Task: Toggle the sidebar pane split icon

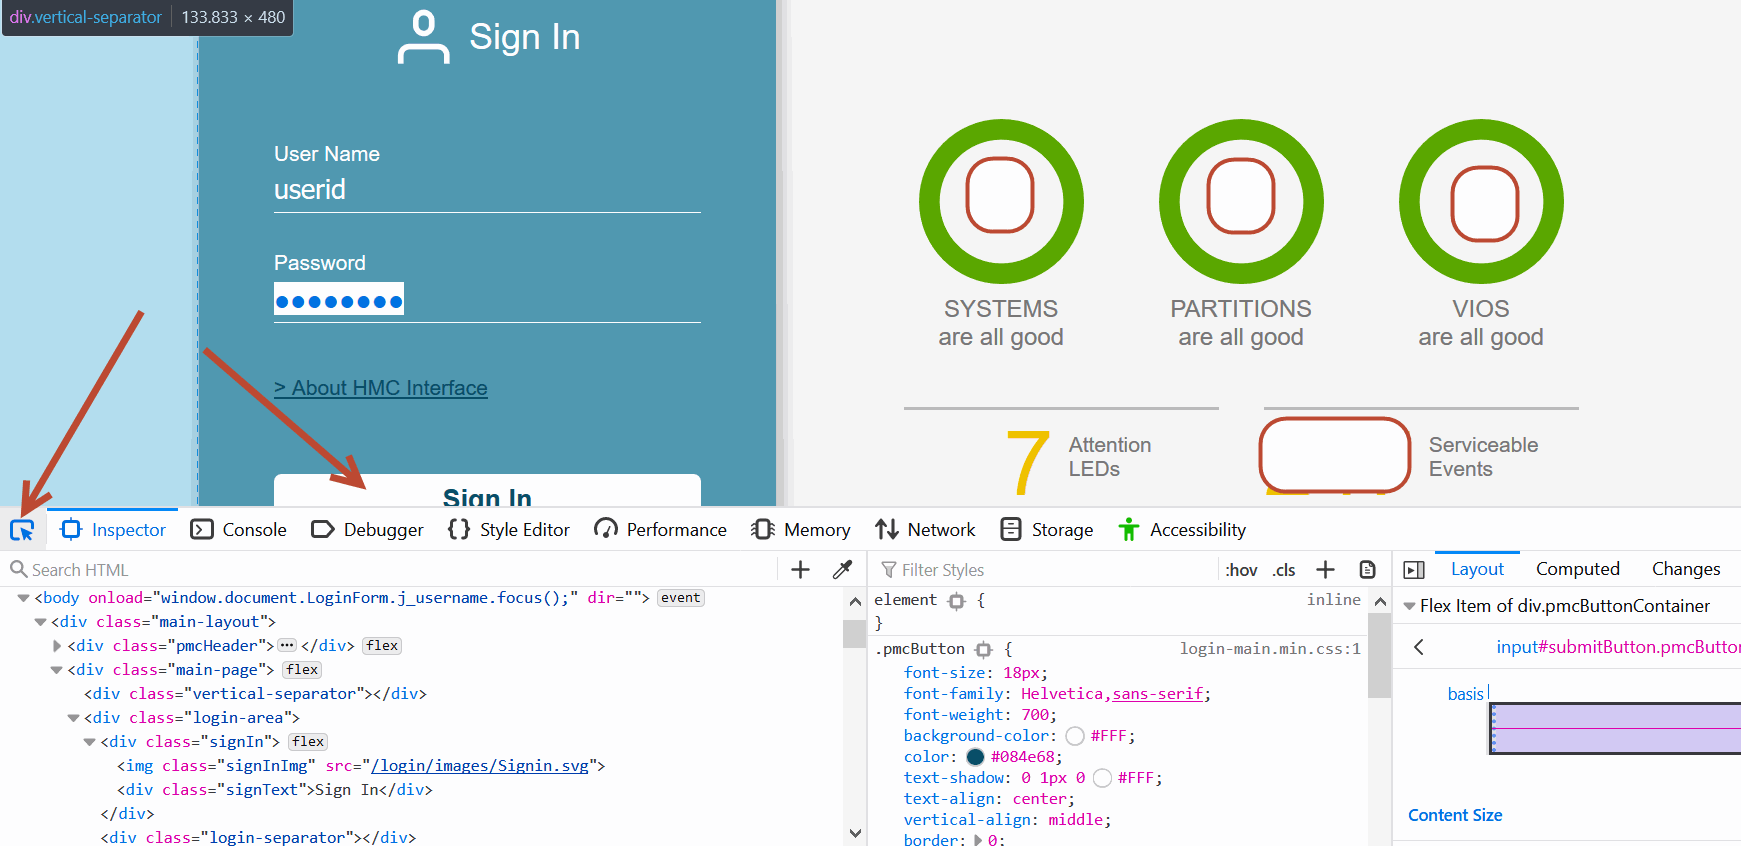Action: point(1414,570)
